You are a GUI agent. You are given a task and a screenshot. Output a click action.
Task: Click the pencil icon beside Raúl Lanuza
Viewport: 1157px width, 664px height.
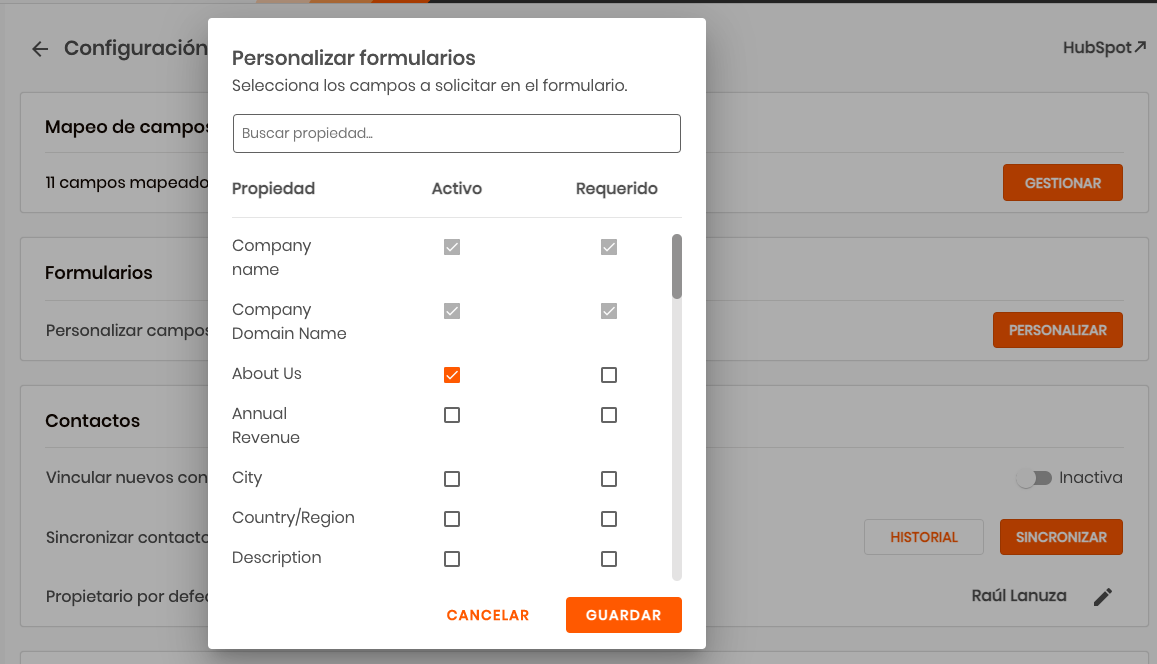pyautogui.click(x=1103, y=597)
